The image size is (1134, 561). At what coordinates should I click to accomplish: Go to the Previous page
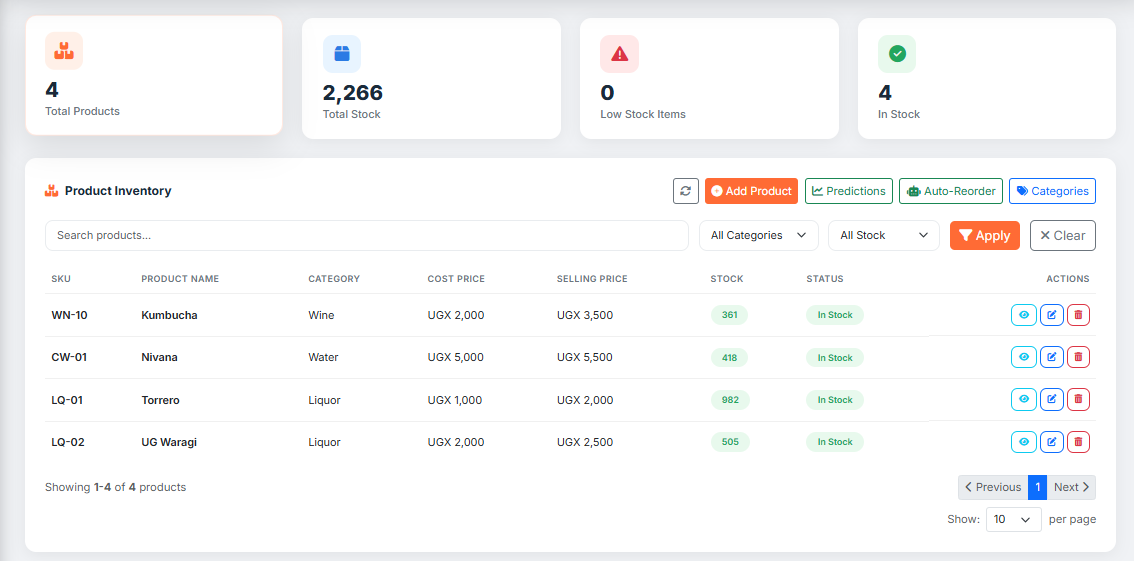point(993,487)
